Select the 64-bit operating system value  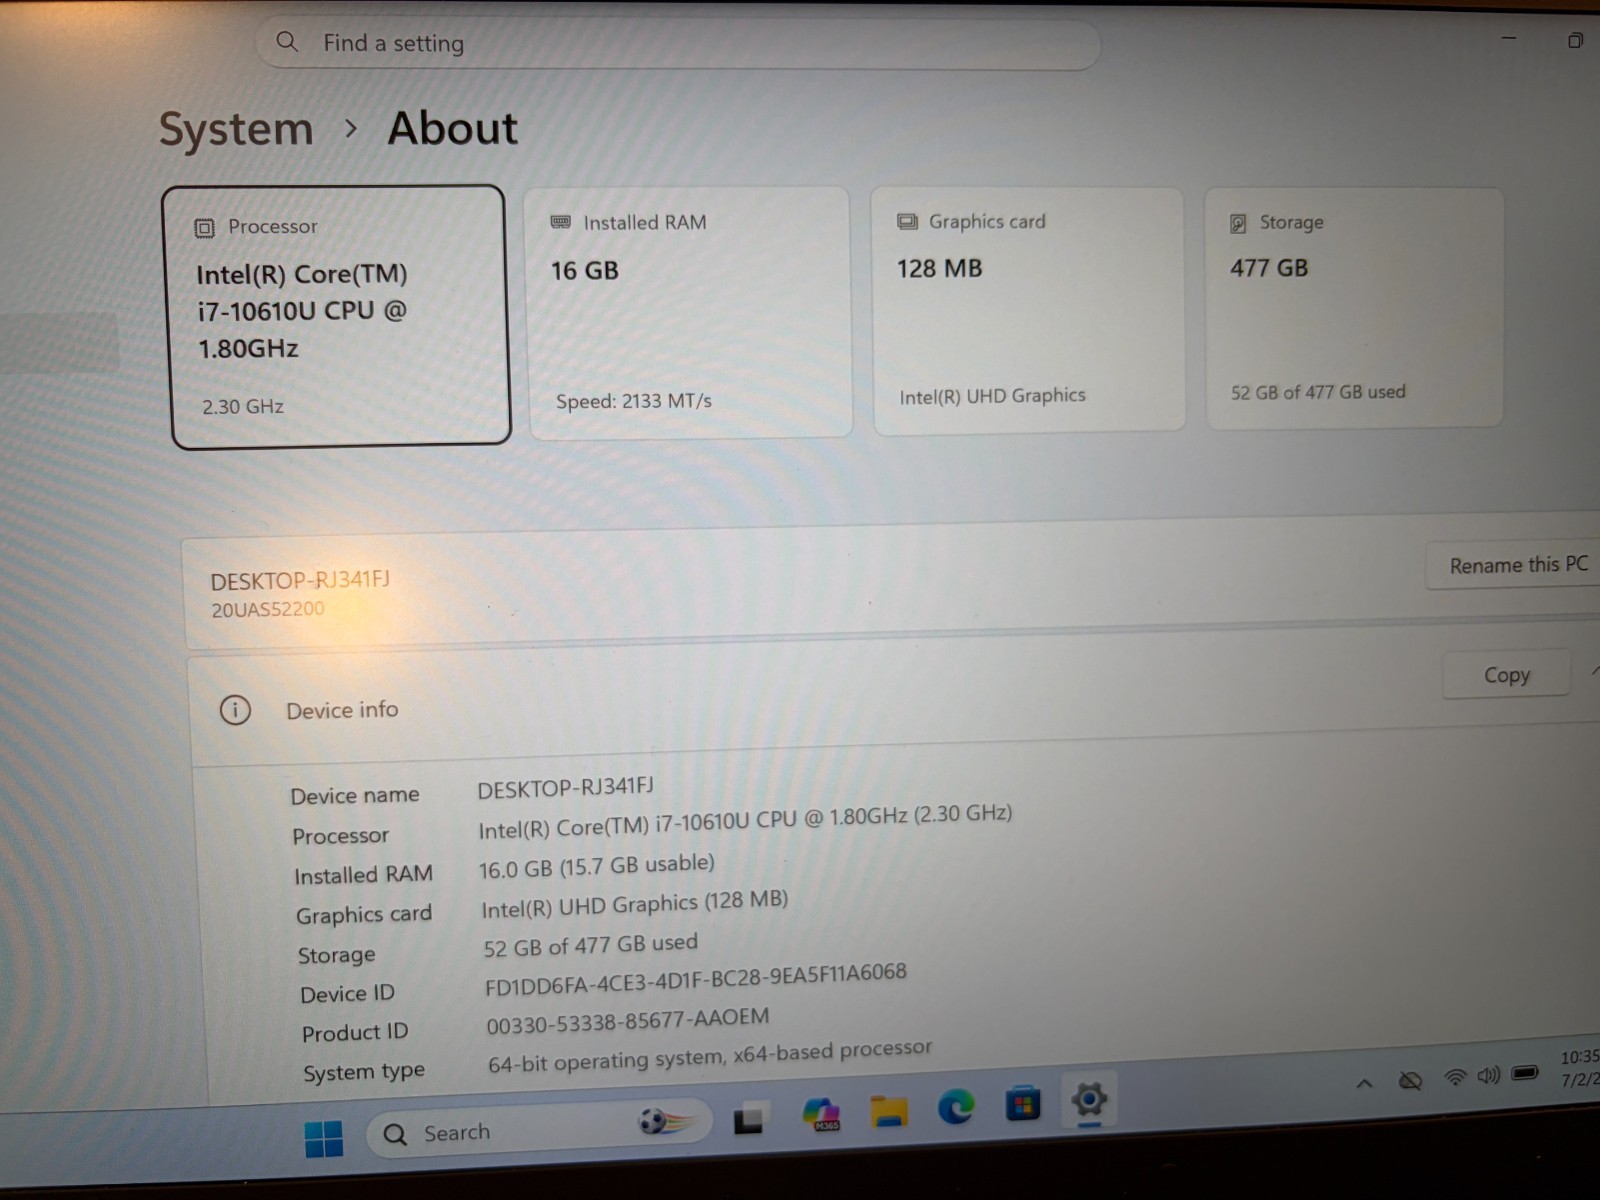[710, 1056]
